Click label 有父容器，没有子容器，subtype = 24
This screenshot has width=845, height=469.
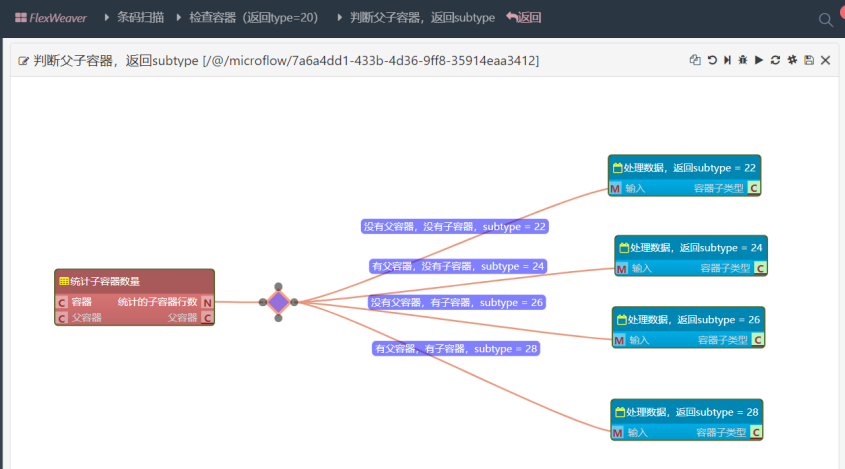[457, 266]
